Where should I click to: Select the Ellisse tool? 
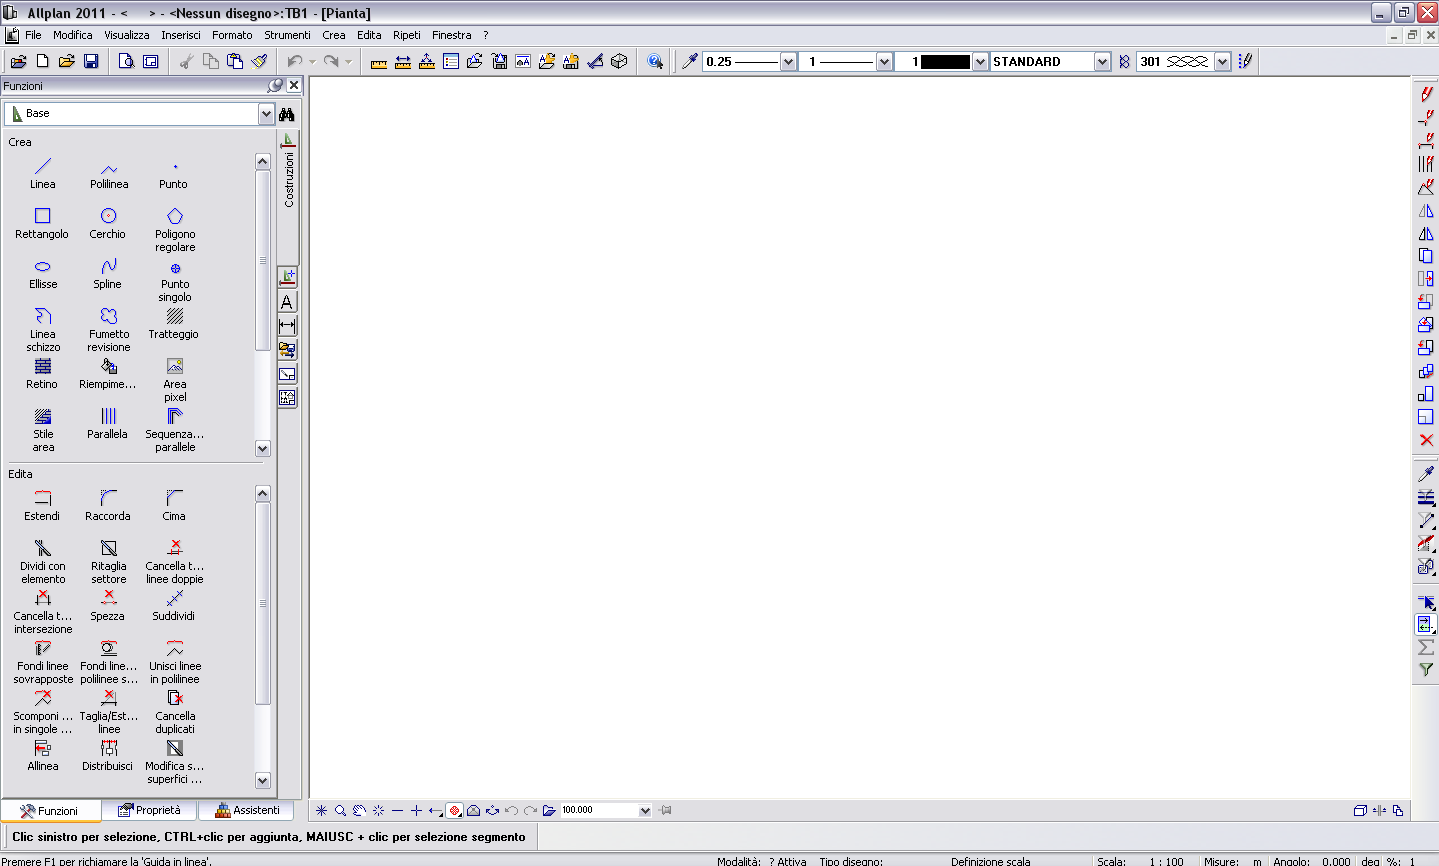(x=43, y=273)
